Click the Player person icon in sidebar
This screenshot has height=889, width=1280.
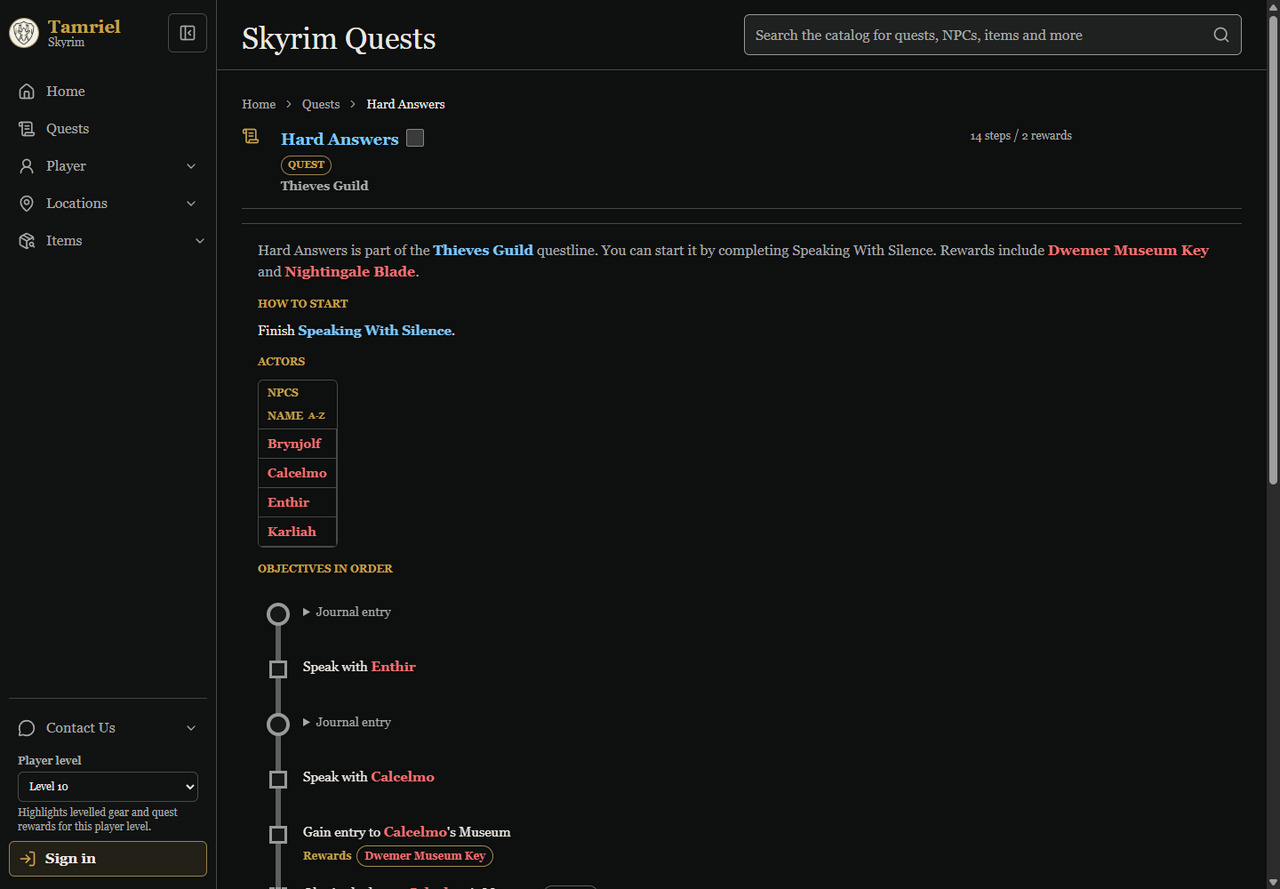coord(27,166)
